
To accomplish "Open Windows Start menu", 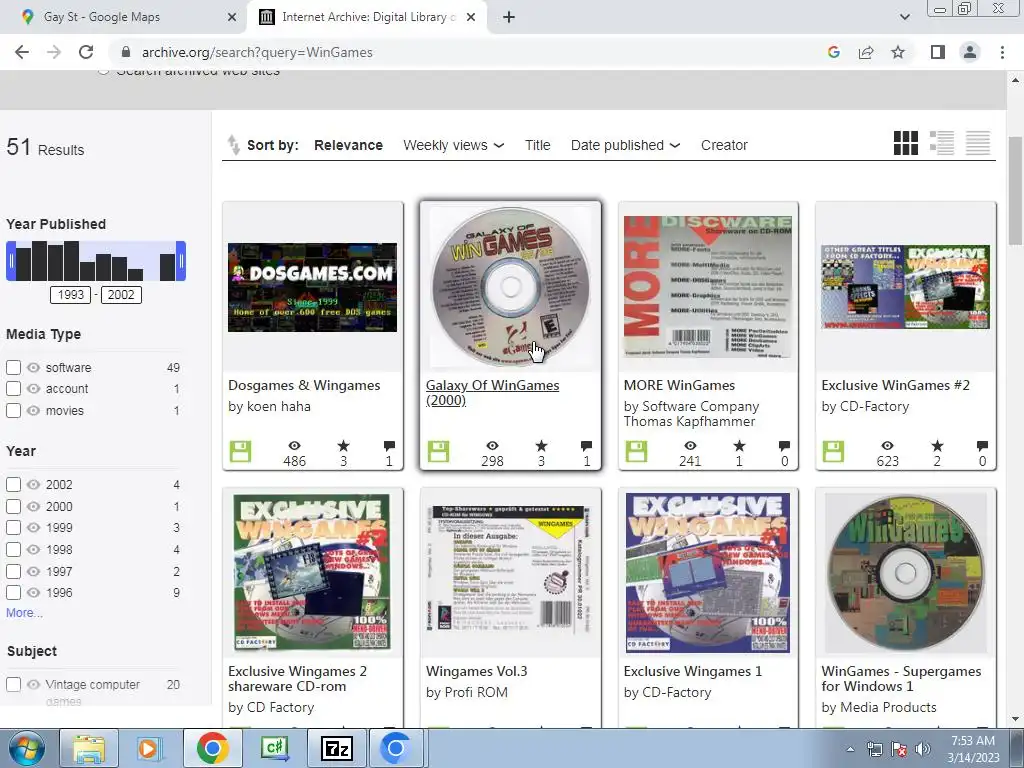I will (26, 748).
